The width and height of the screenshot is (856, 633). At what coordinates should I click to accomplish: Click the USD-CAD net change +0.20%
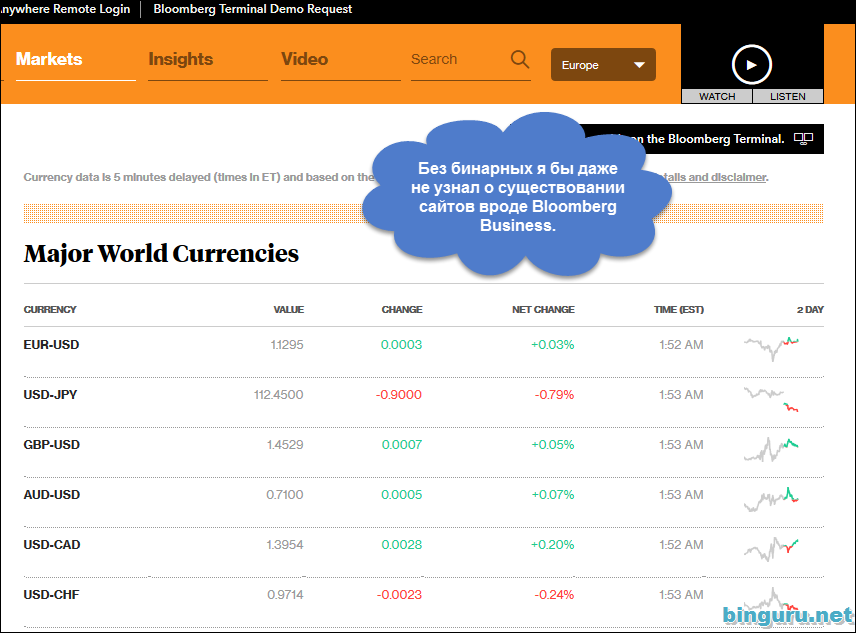[x=552, y=545]
